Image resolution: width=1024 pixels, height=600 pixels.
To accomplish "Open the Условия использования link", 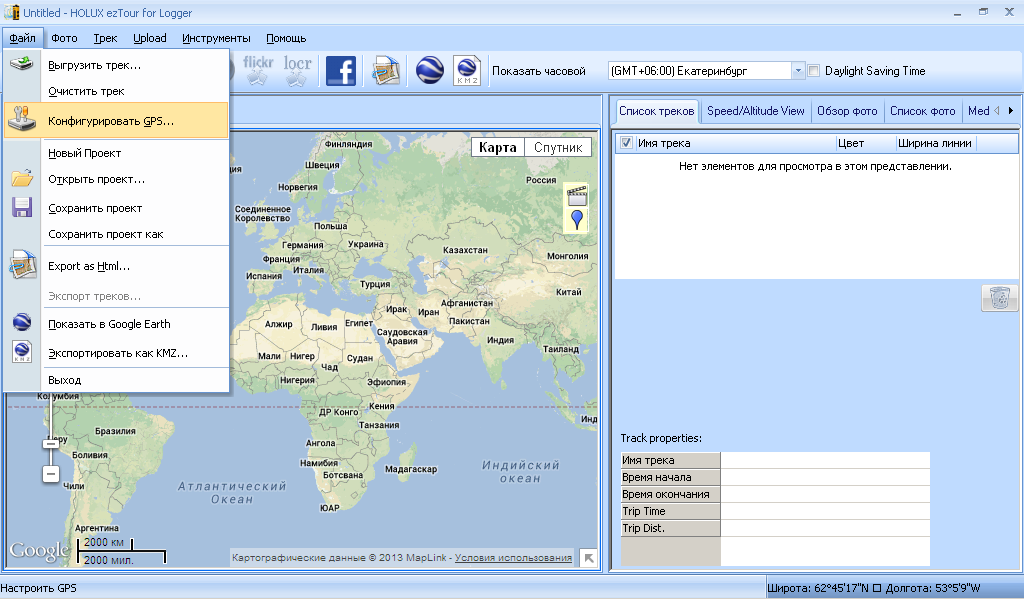I will [x=513, y=558].
